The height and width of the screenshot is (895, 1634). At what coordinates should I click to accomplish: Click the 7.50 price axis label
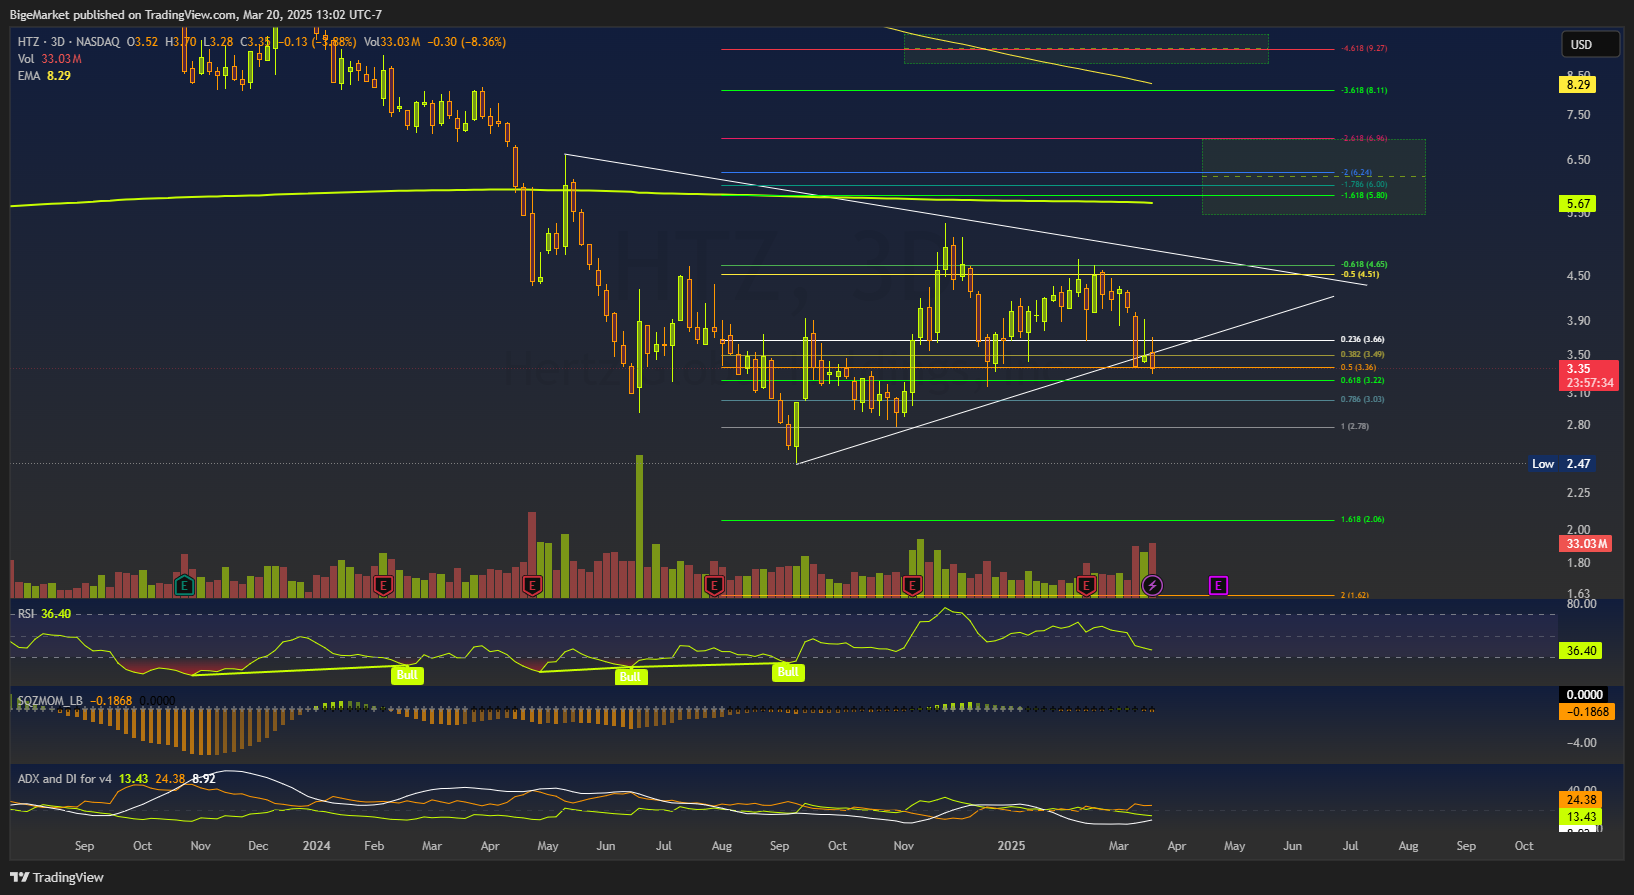point(1579,115)
